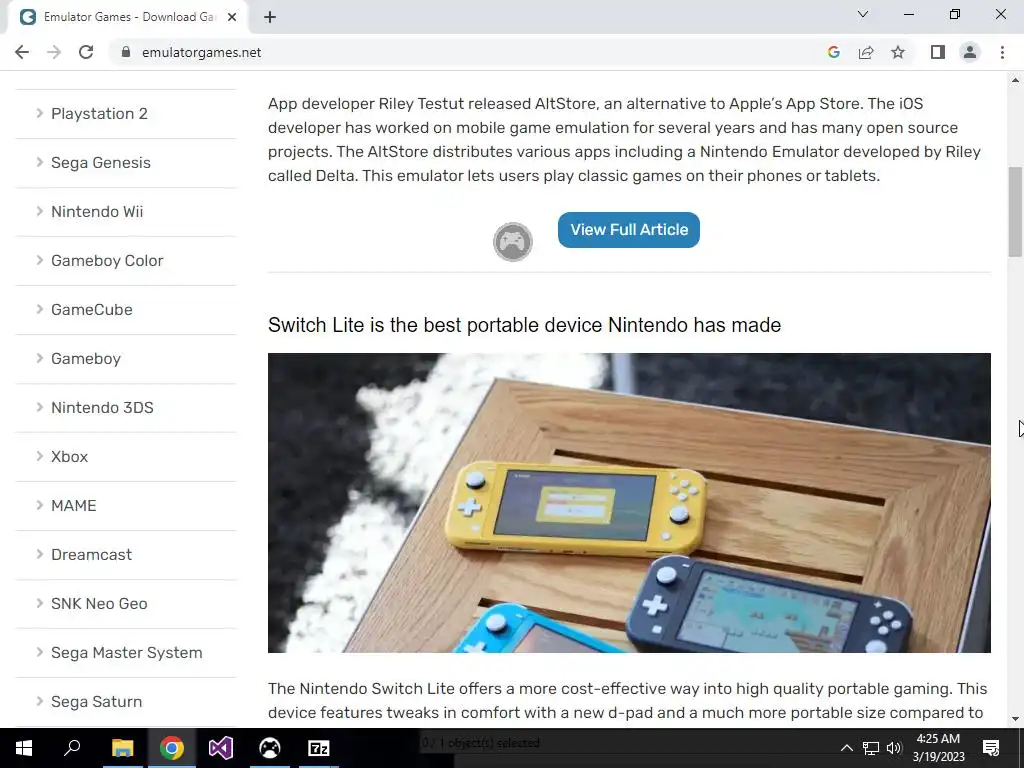Open the Chrome three-dot menu
Viewport: 1024px width, 768px height.
point(1002,52)
